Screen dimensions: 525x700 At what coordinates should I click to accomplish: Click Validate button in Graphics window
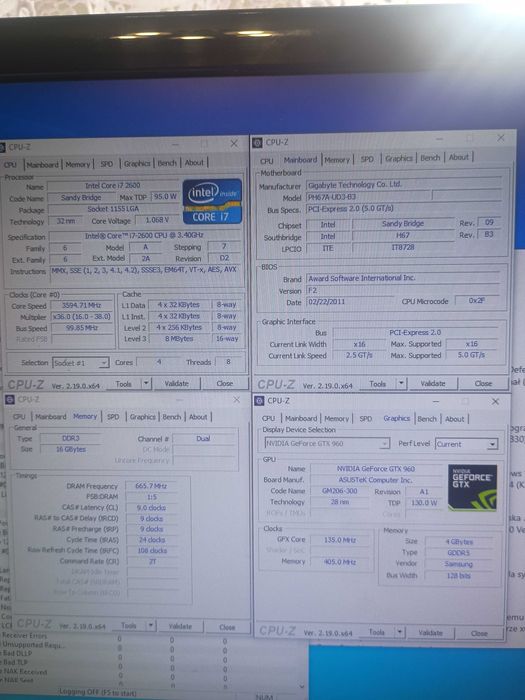(x=430, y=633)
